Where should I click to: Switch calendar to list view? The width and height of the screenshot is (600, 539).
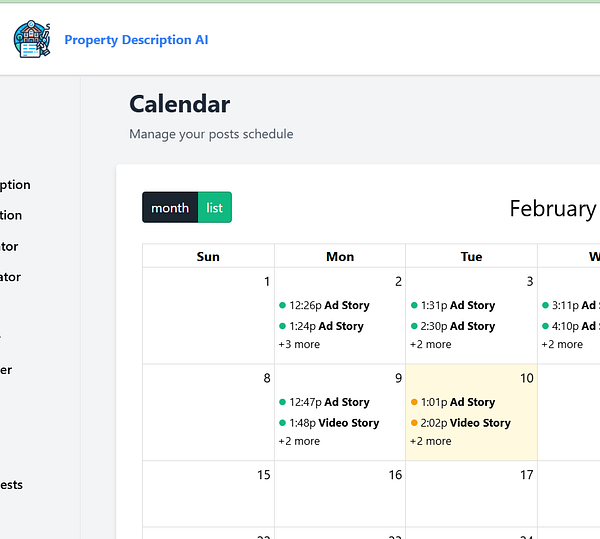click(x=215, y=208)
